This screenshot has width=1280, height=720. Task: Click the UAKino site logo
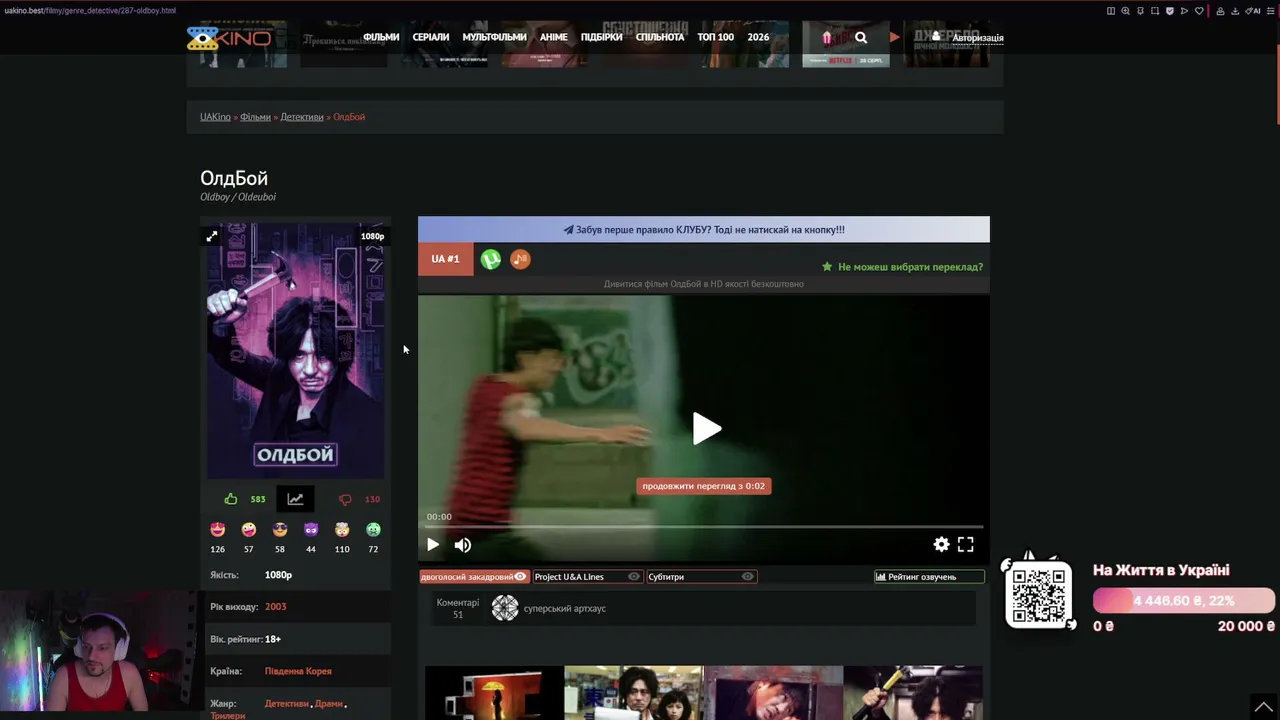coord(228,38)
